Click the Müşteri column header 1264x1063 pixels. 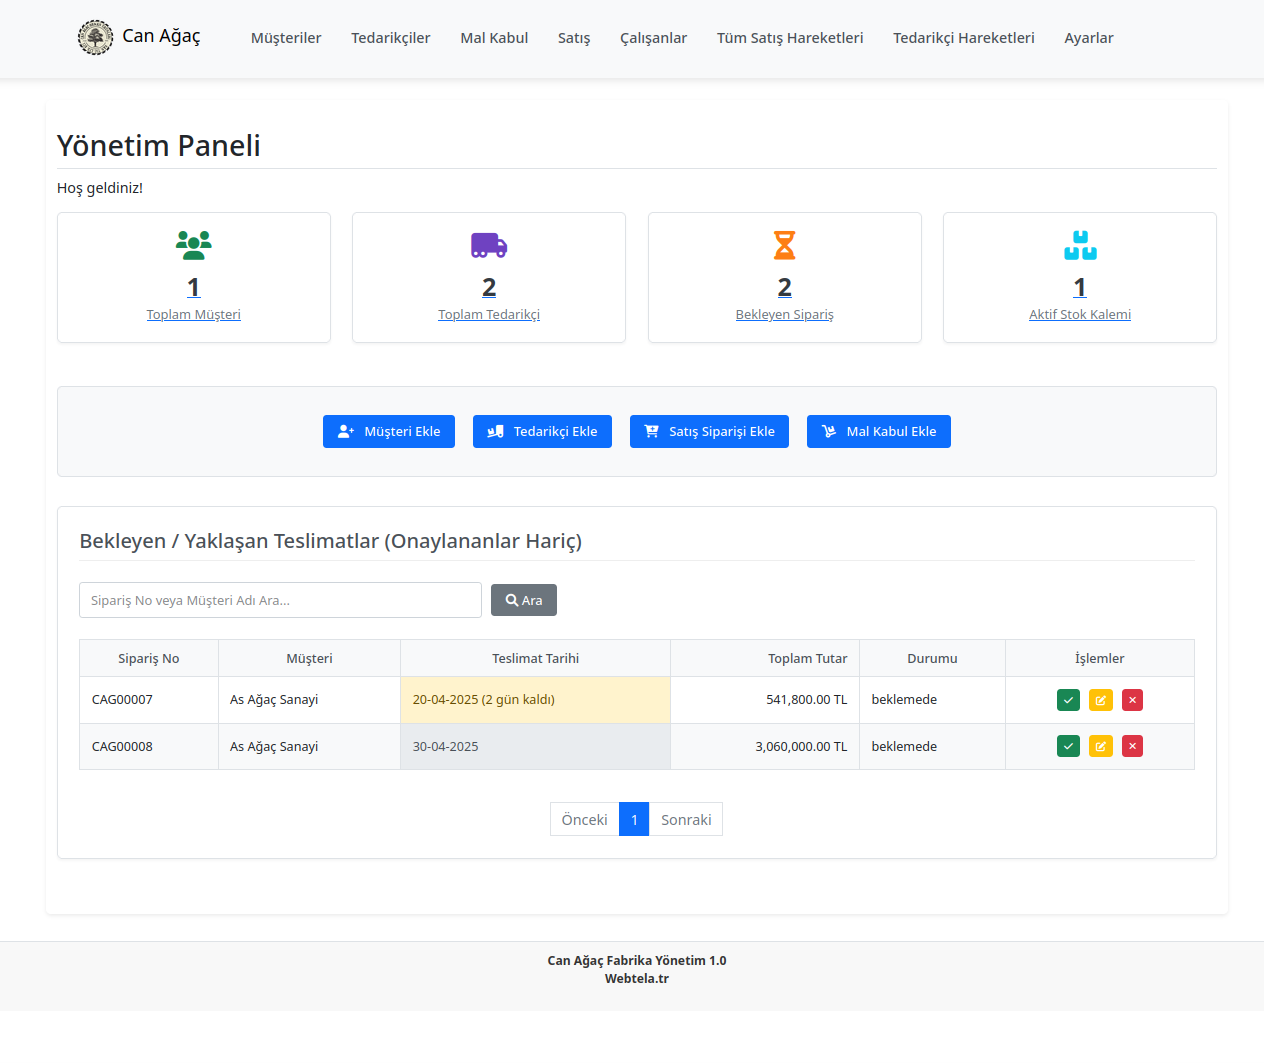click(x=309, y=658)
